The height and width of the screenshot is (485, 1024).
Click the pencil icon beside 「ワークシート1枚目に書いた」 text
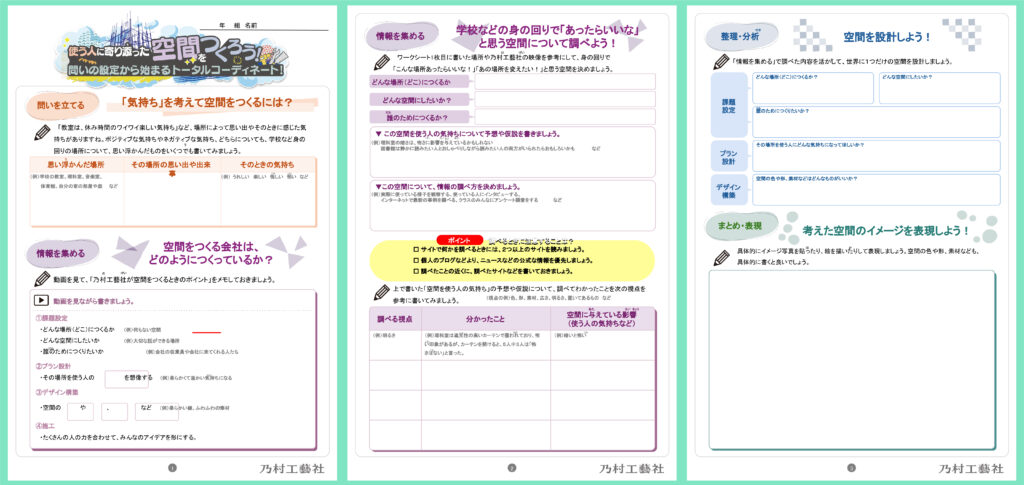[x=381, y=62]
